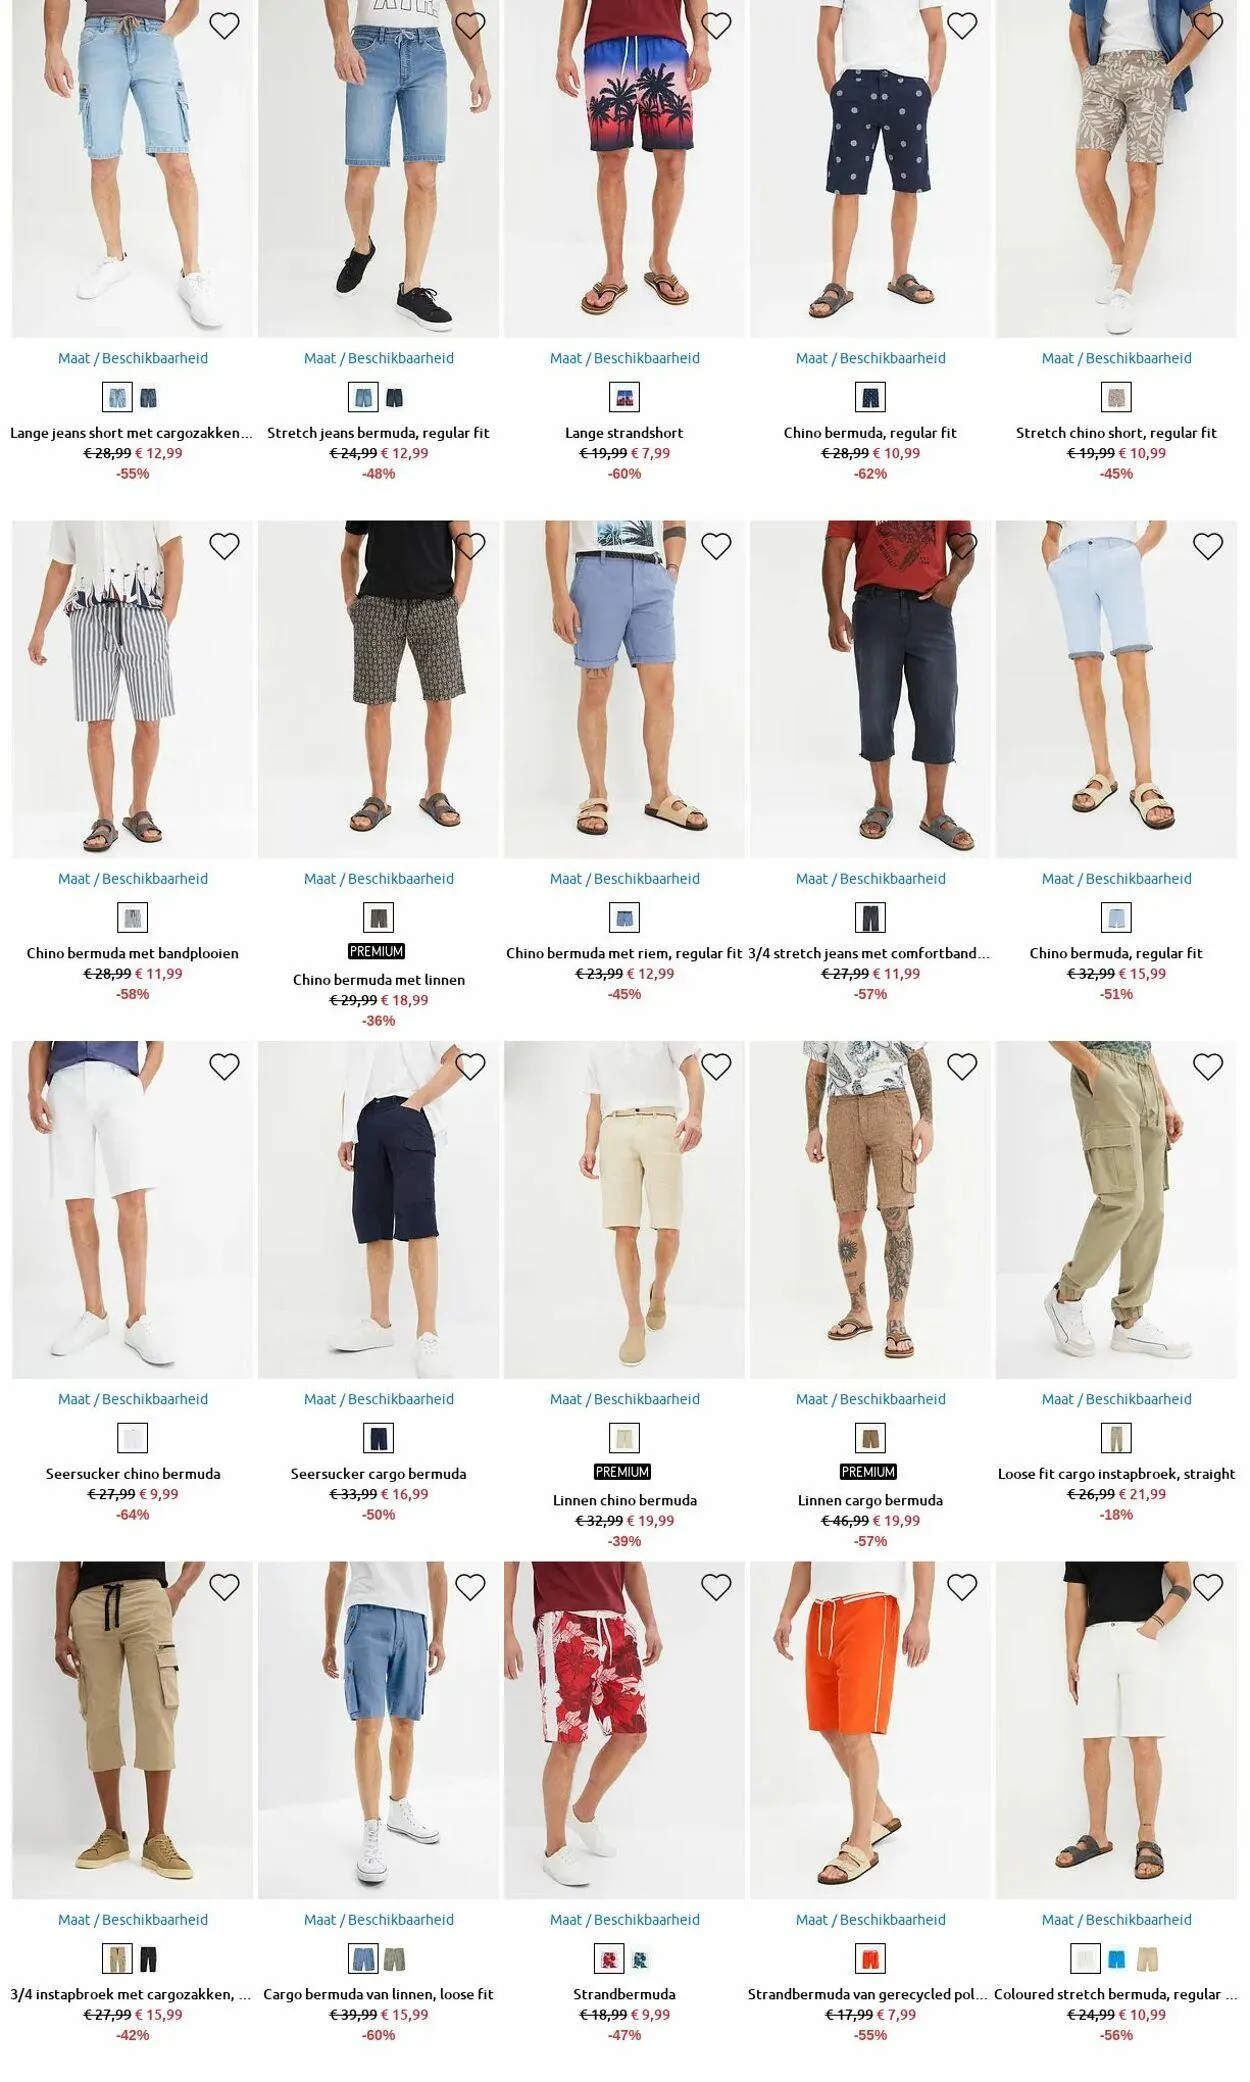
Task: Select dark color swatch for Lange jeans short
Action: click(149, 398)
